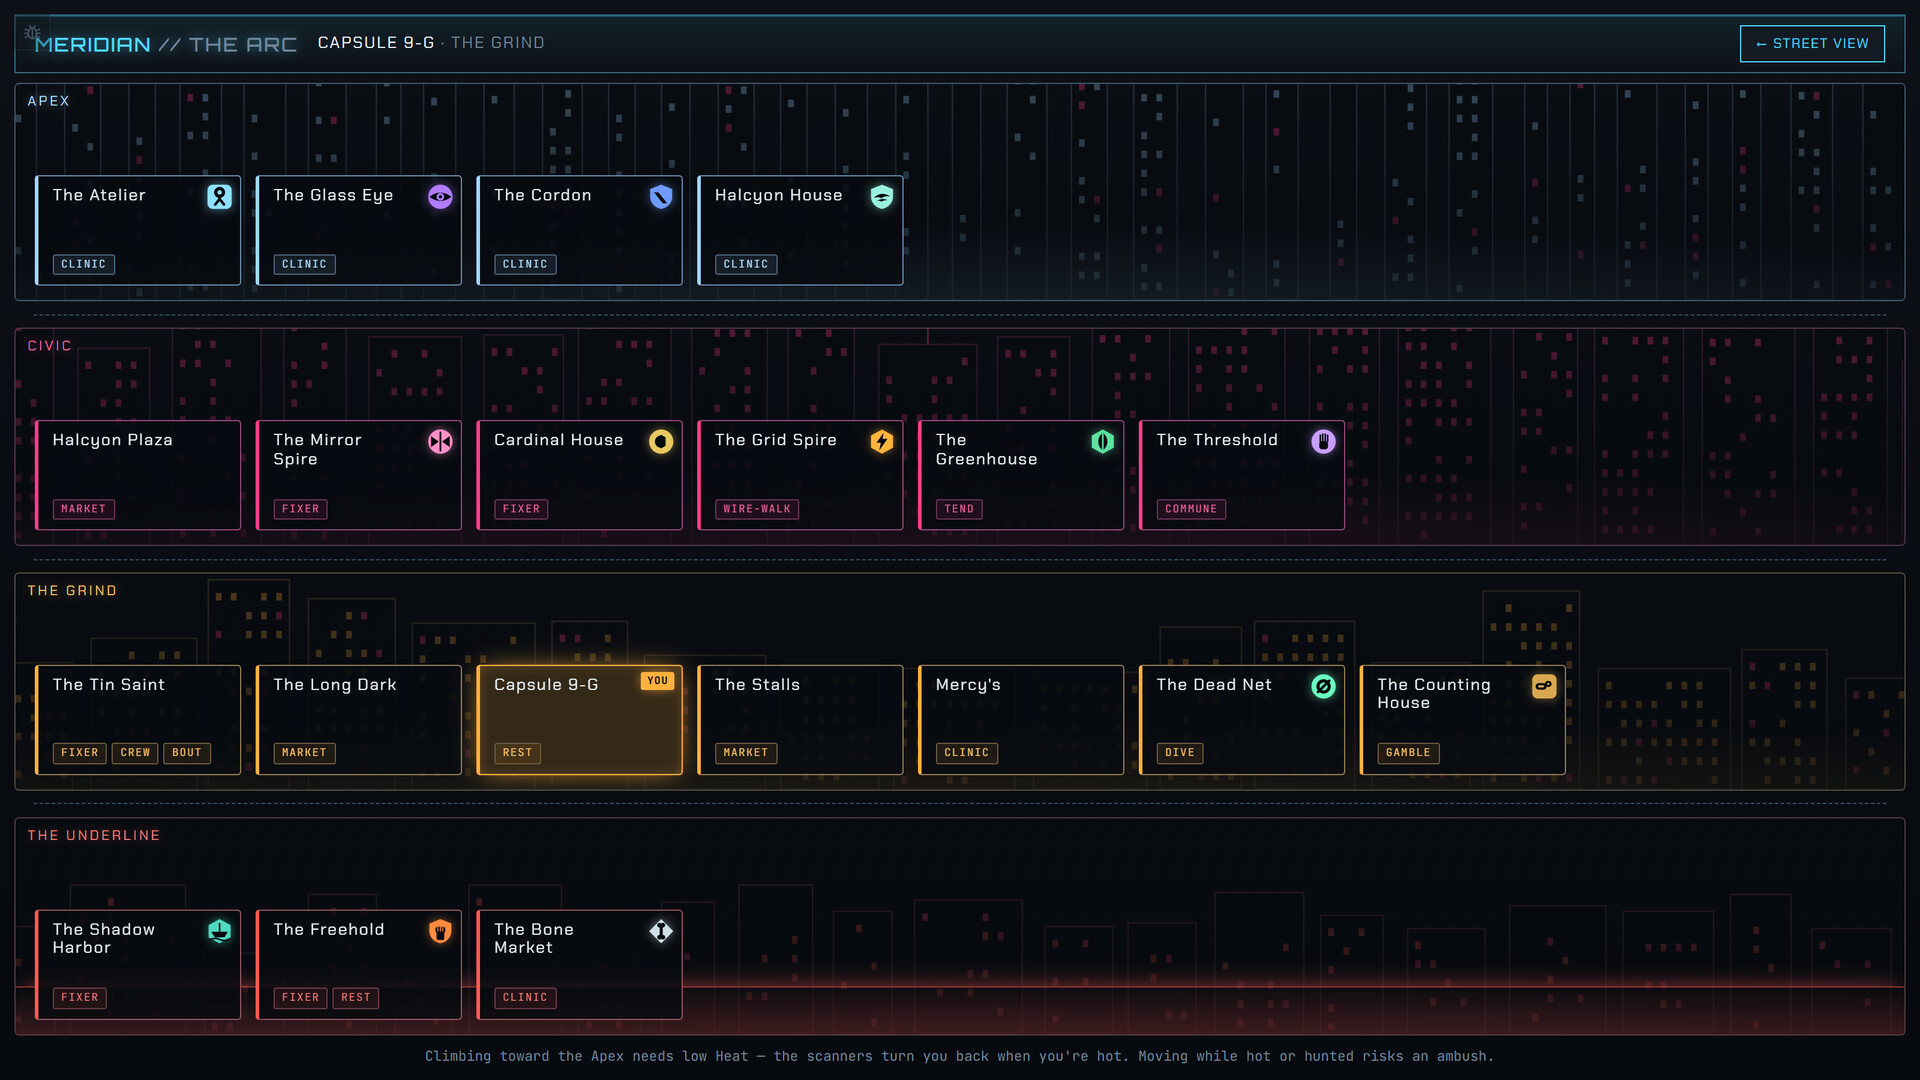This screenshot has width=1920, height=1080.
Task: Click The Grid Spire card title
Action: (776, 440)
